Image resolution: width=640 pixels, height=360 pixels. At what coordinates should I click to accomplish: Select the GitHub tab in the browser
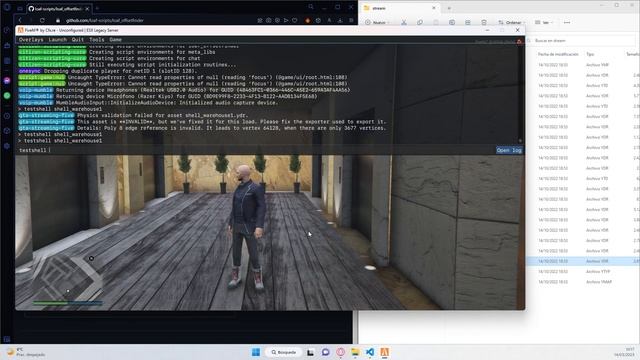[x=60, y=9]
